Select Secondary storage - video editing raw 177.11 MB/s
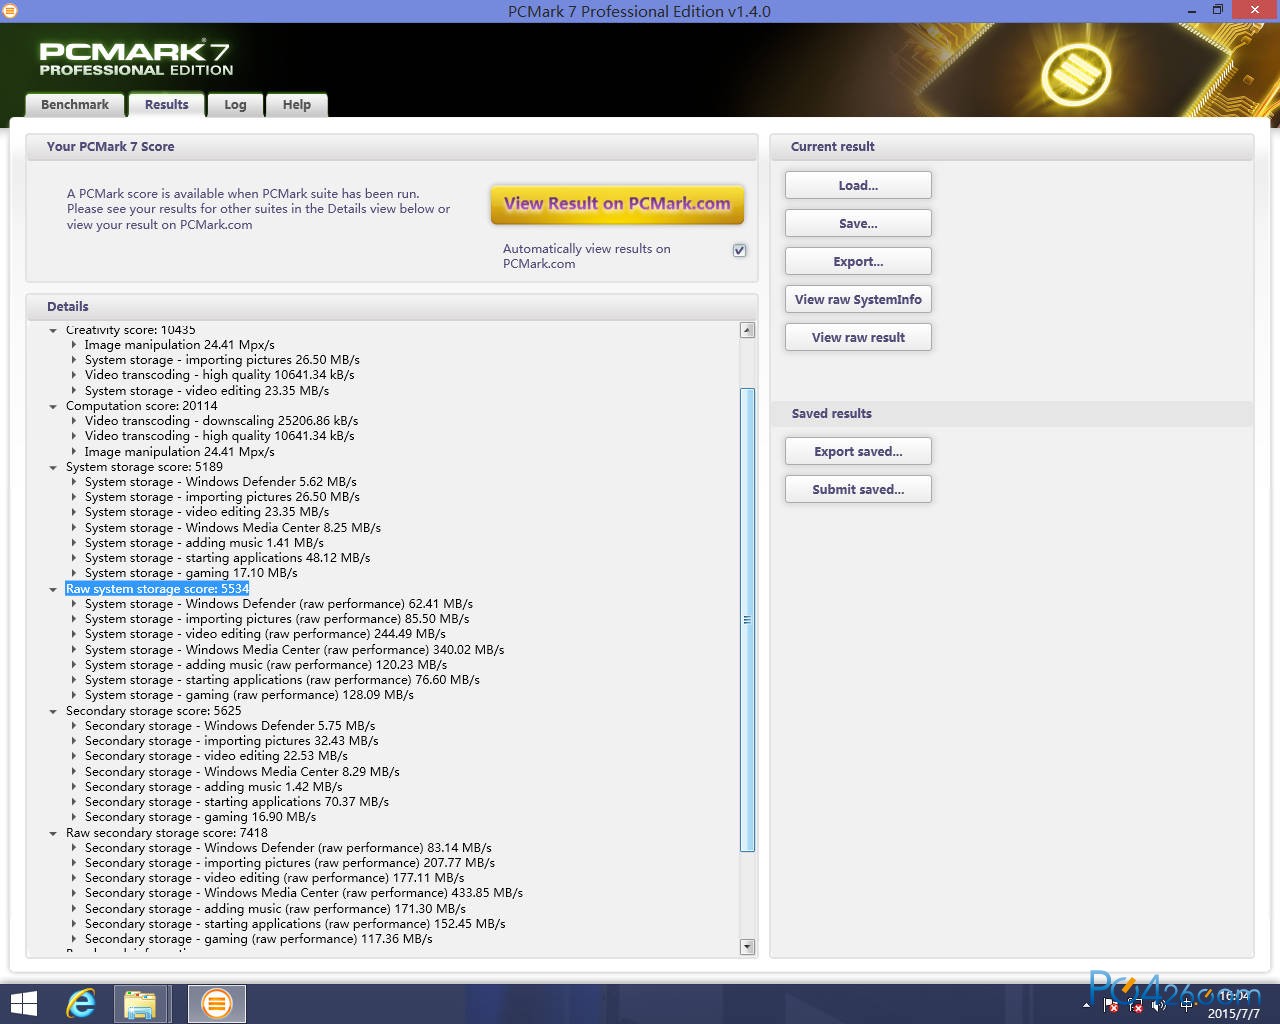Image resolution: width=1280 pixels, height=1024 pixels. [274, 878]
